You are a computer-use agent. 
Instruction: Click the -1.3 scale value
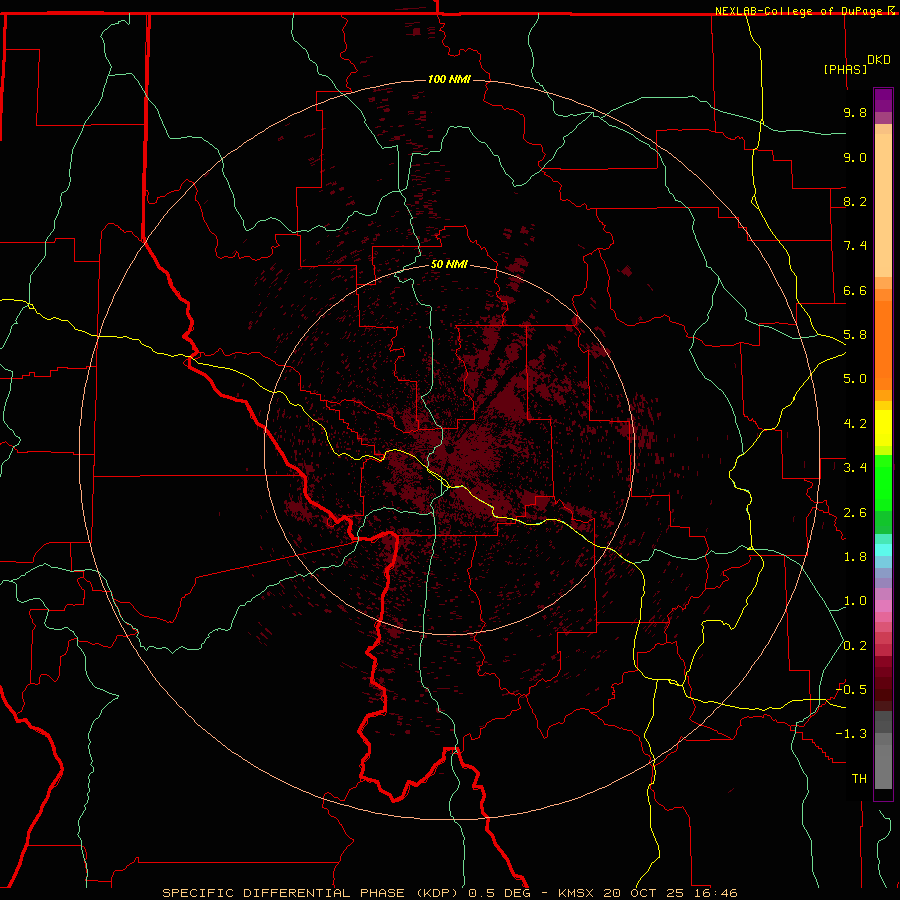[851, 734]
